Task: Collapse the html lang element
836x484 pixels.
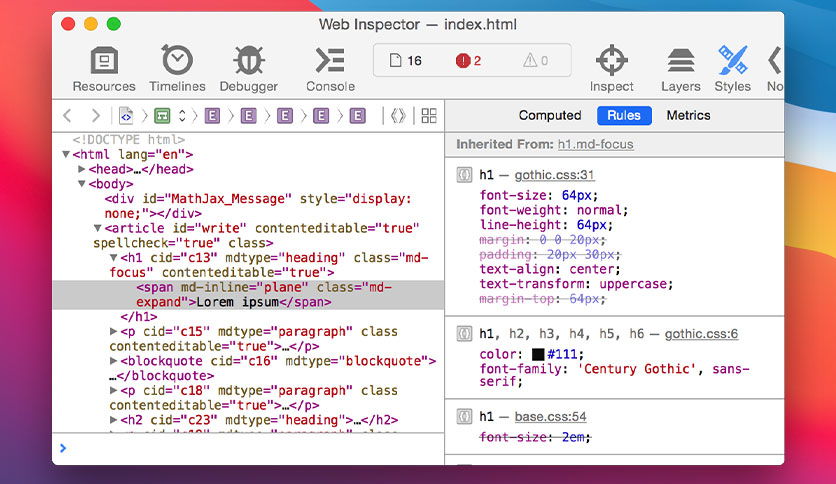Action: point(66,155)
